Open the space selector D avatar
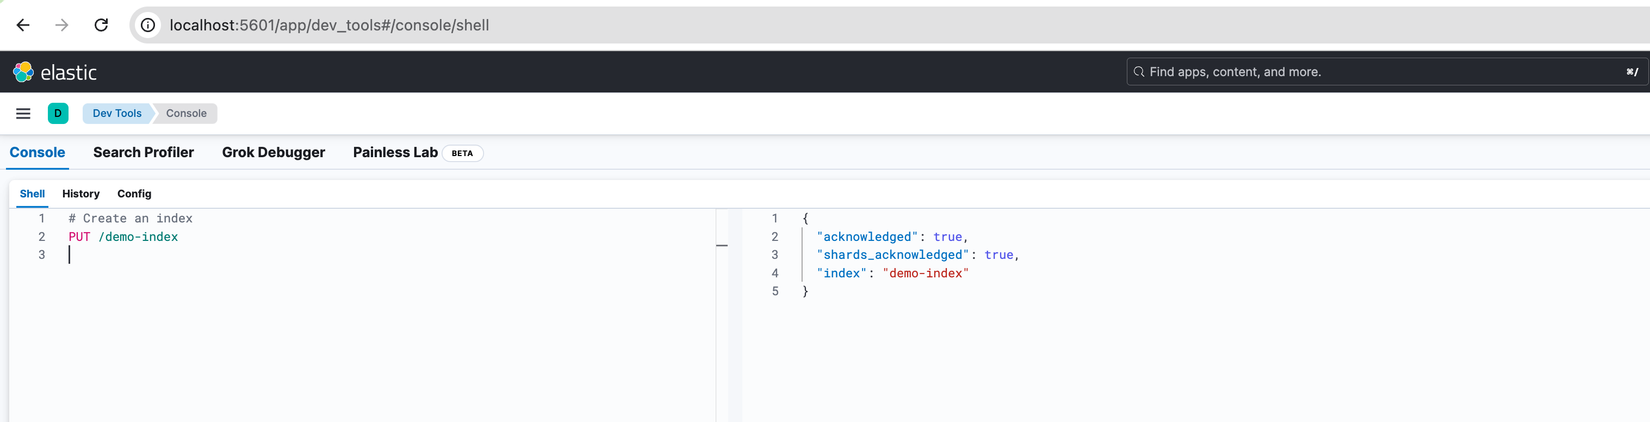The width and height of the screenshot is (1650, 422). point(58,114)
